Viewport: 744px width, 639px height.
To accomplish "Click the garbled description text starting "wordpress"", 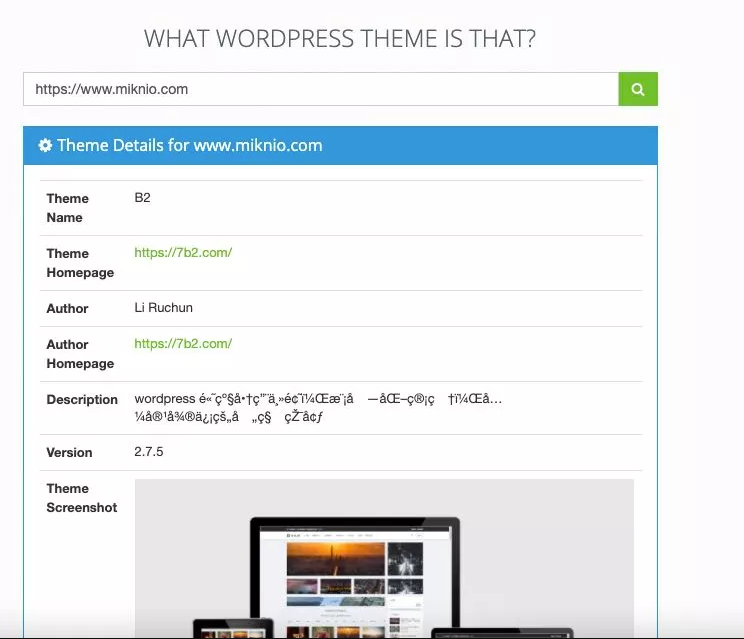I will [318, 408].
